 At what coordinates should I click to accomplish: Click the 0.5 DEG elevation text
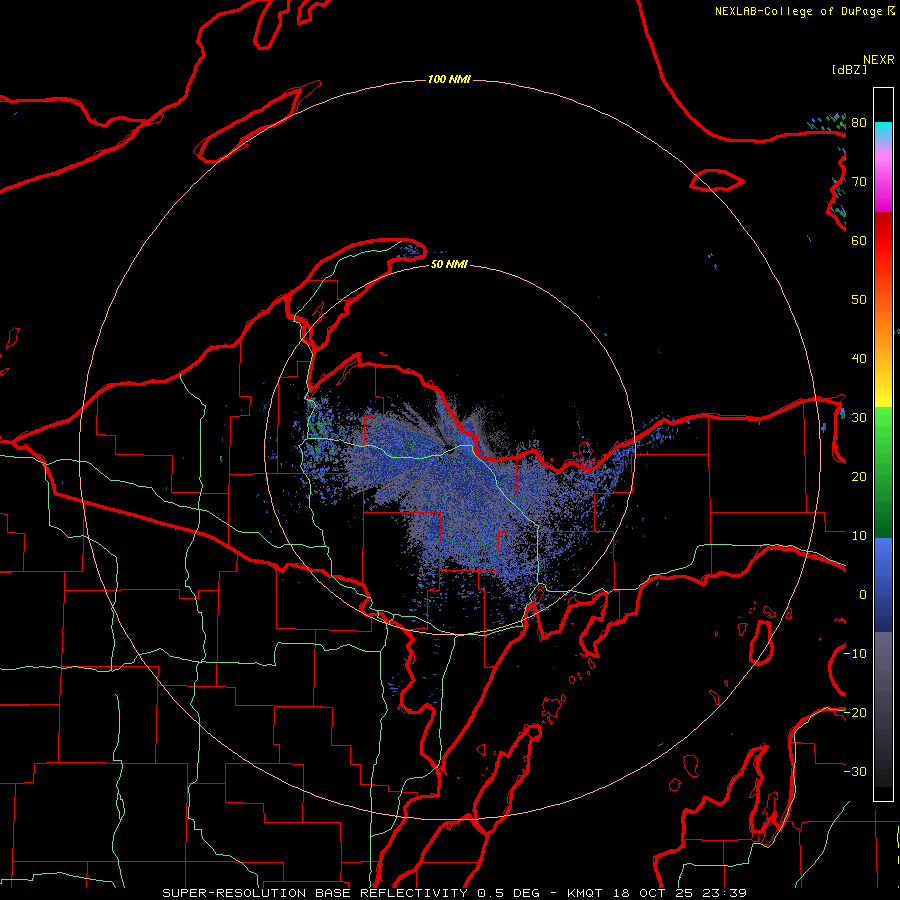pos(508,893)
